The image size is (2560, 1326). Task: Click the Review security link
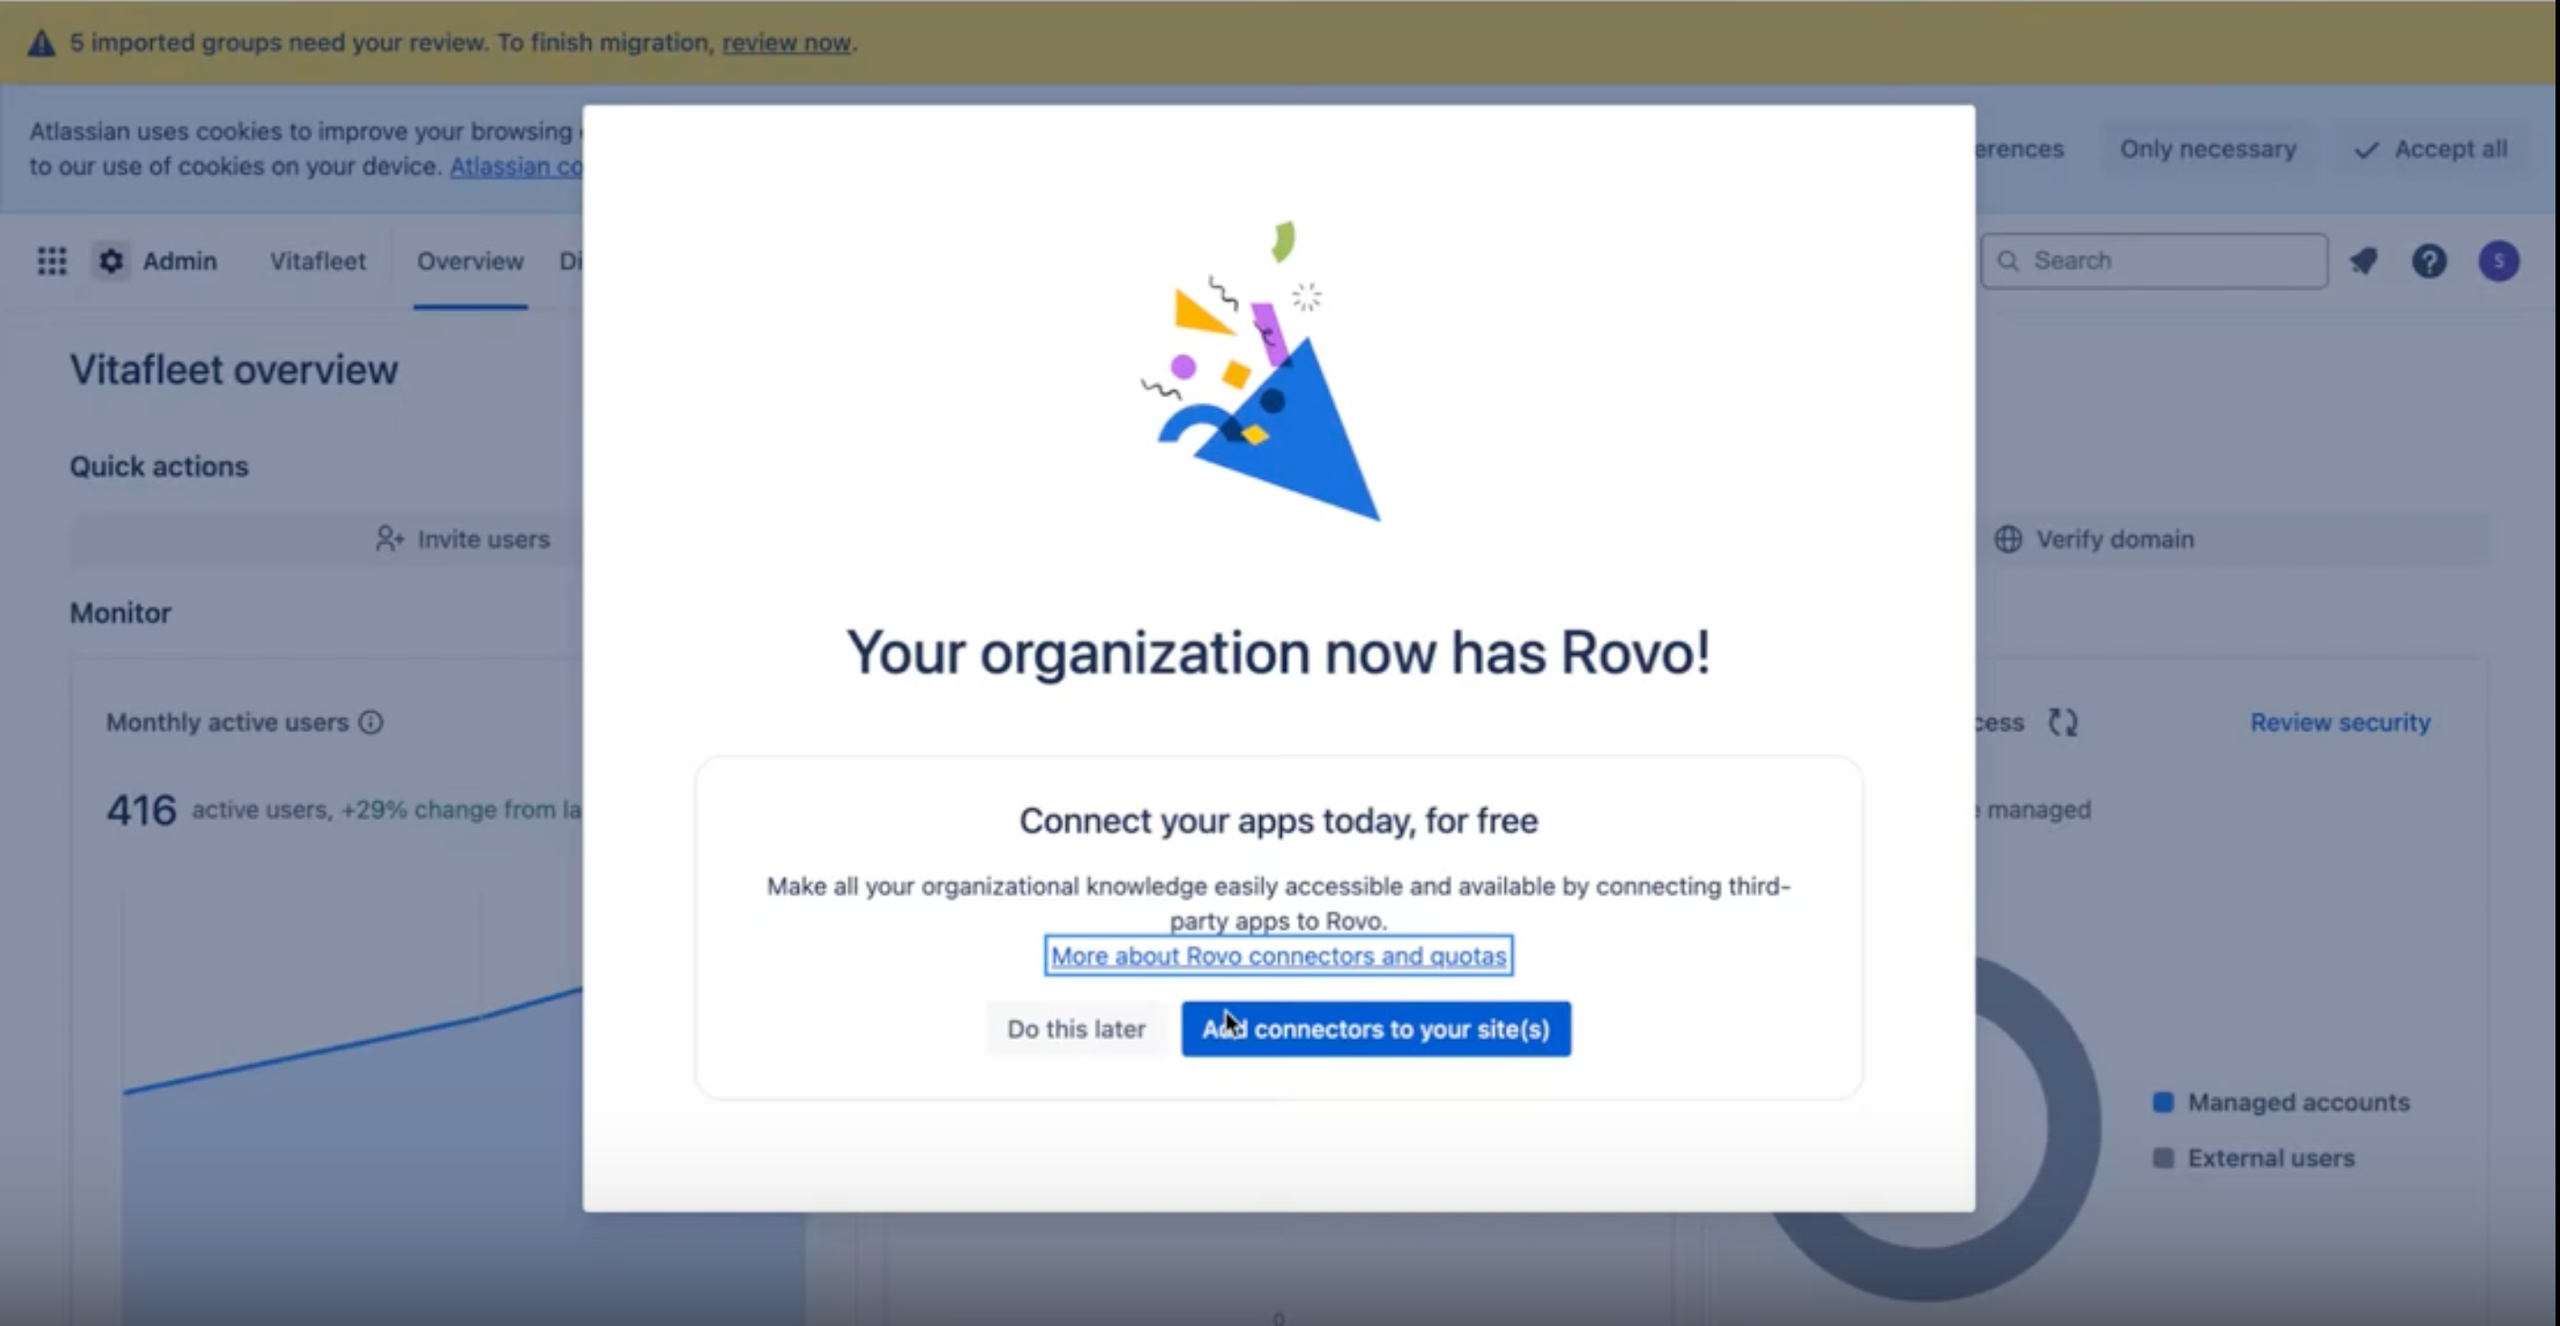coord(2340,722)
